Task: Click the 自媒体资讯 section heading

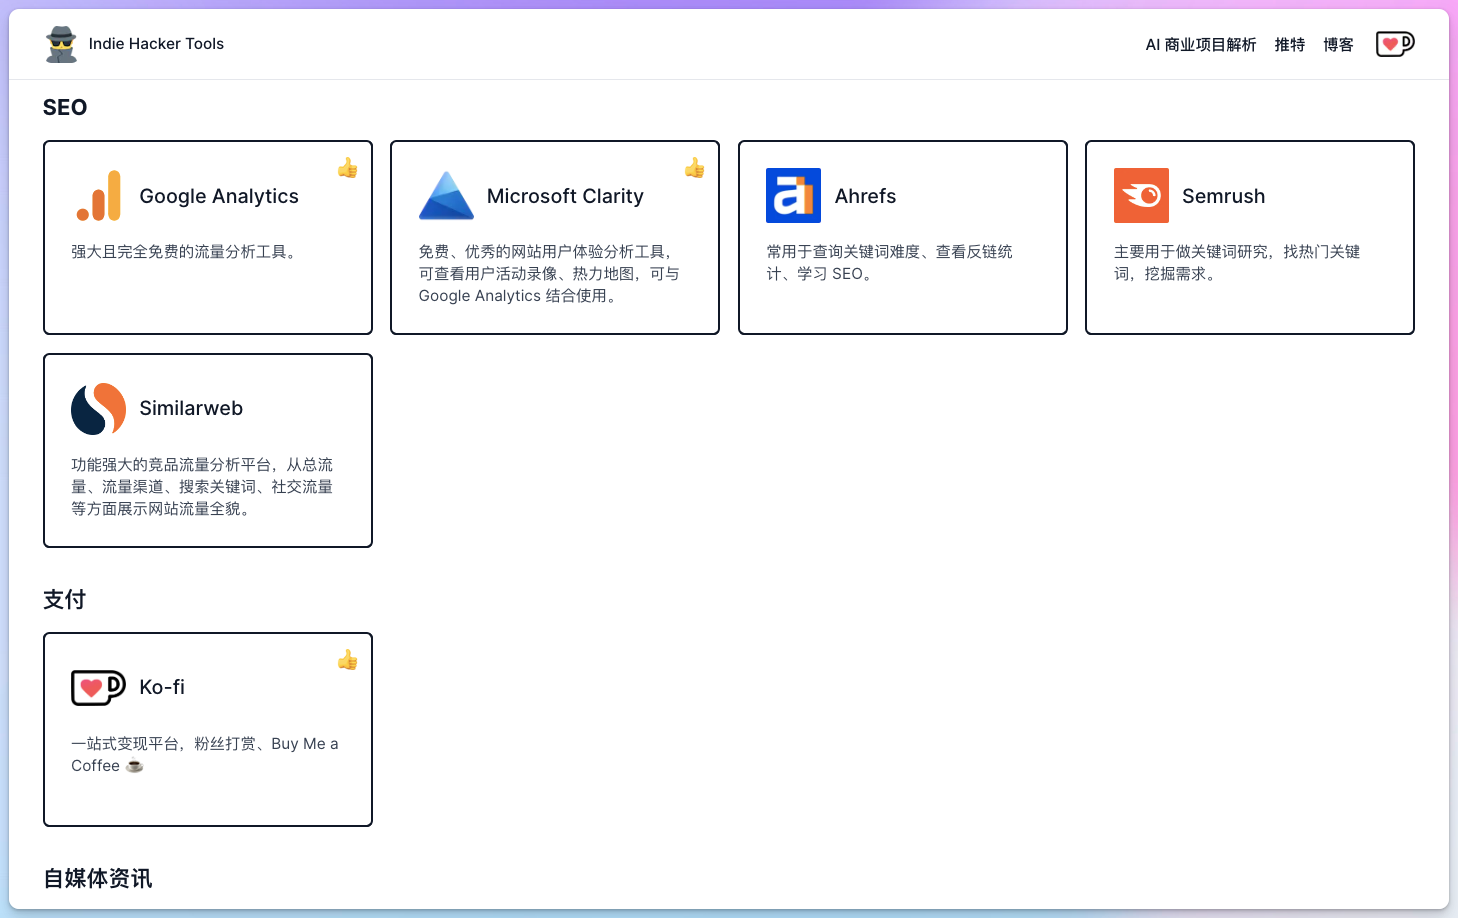Action: pyautogui.click(x=98, y=878)
